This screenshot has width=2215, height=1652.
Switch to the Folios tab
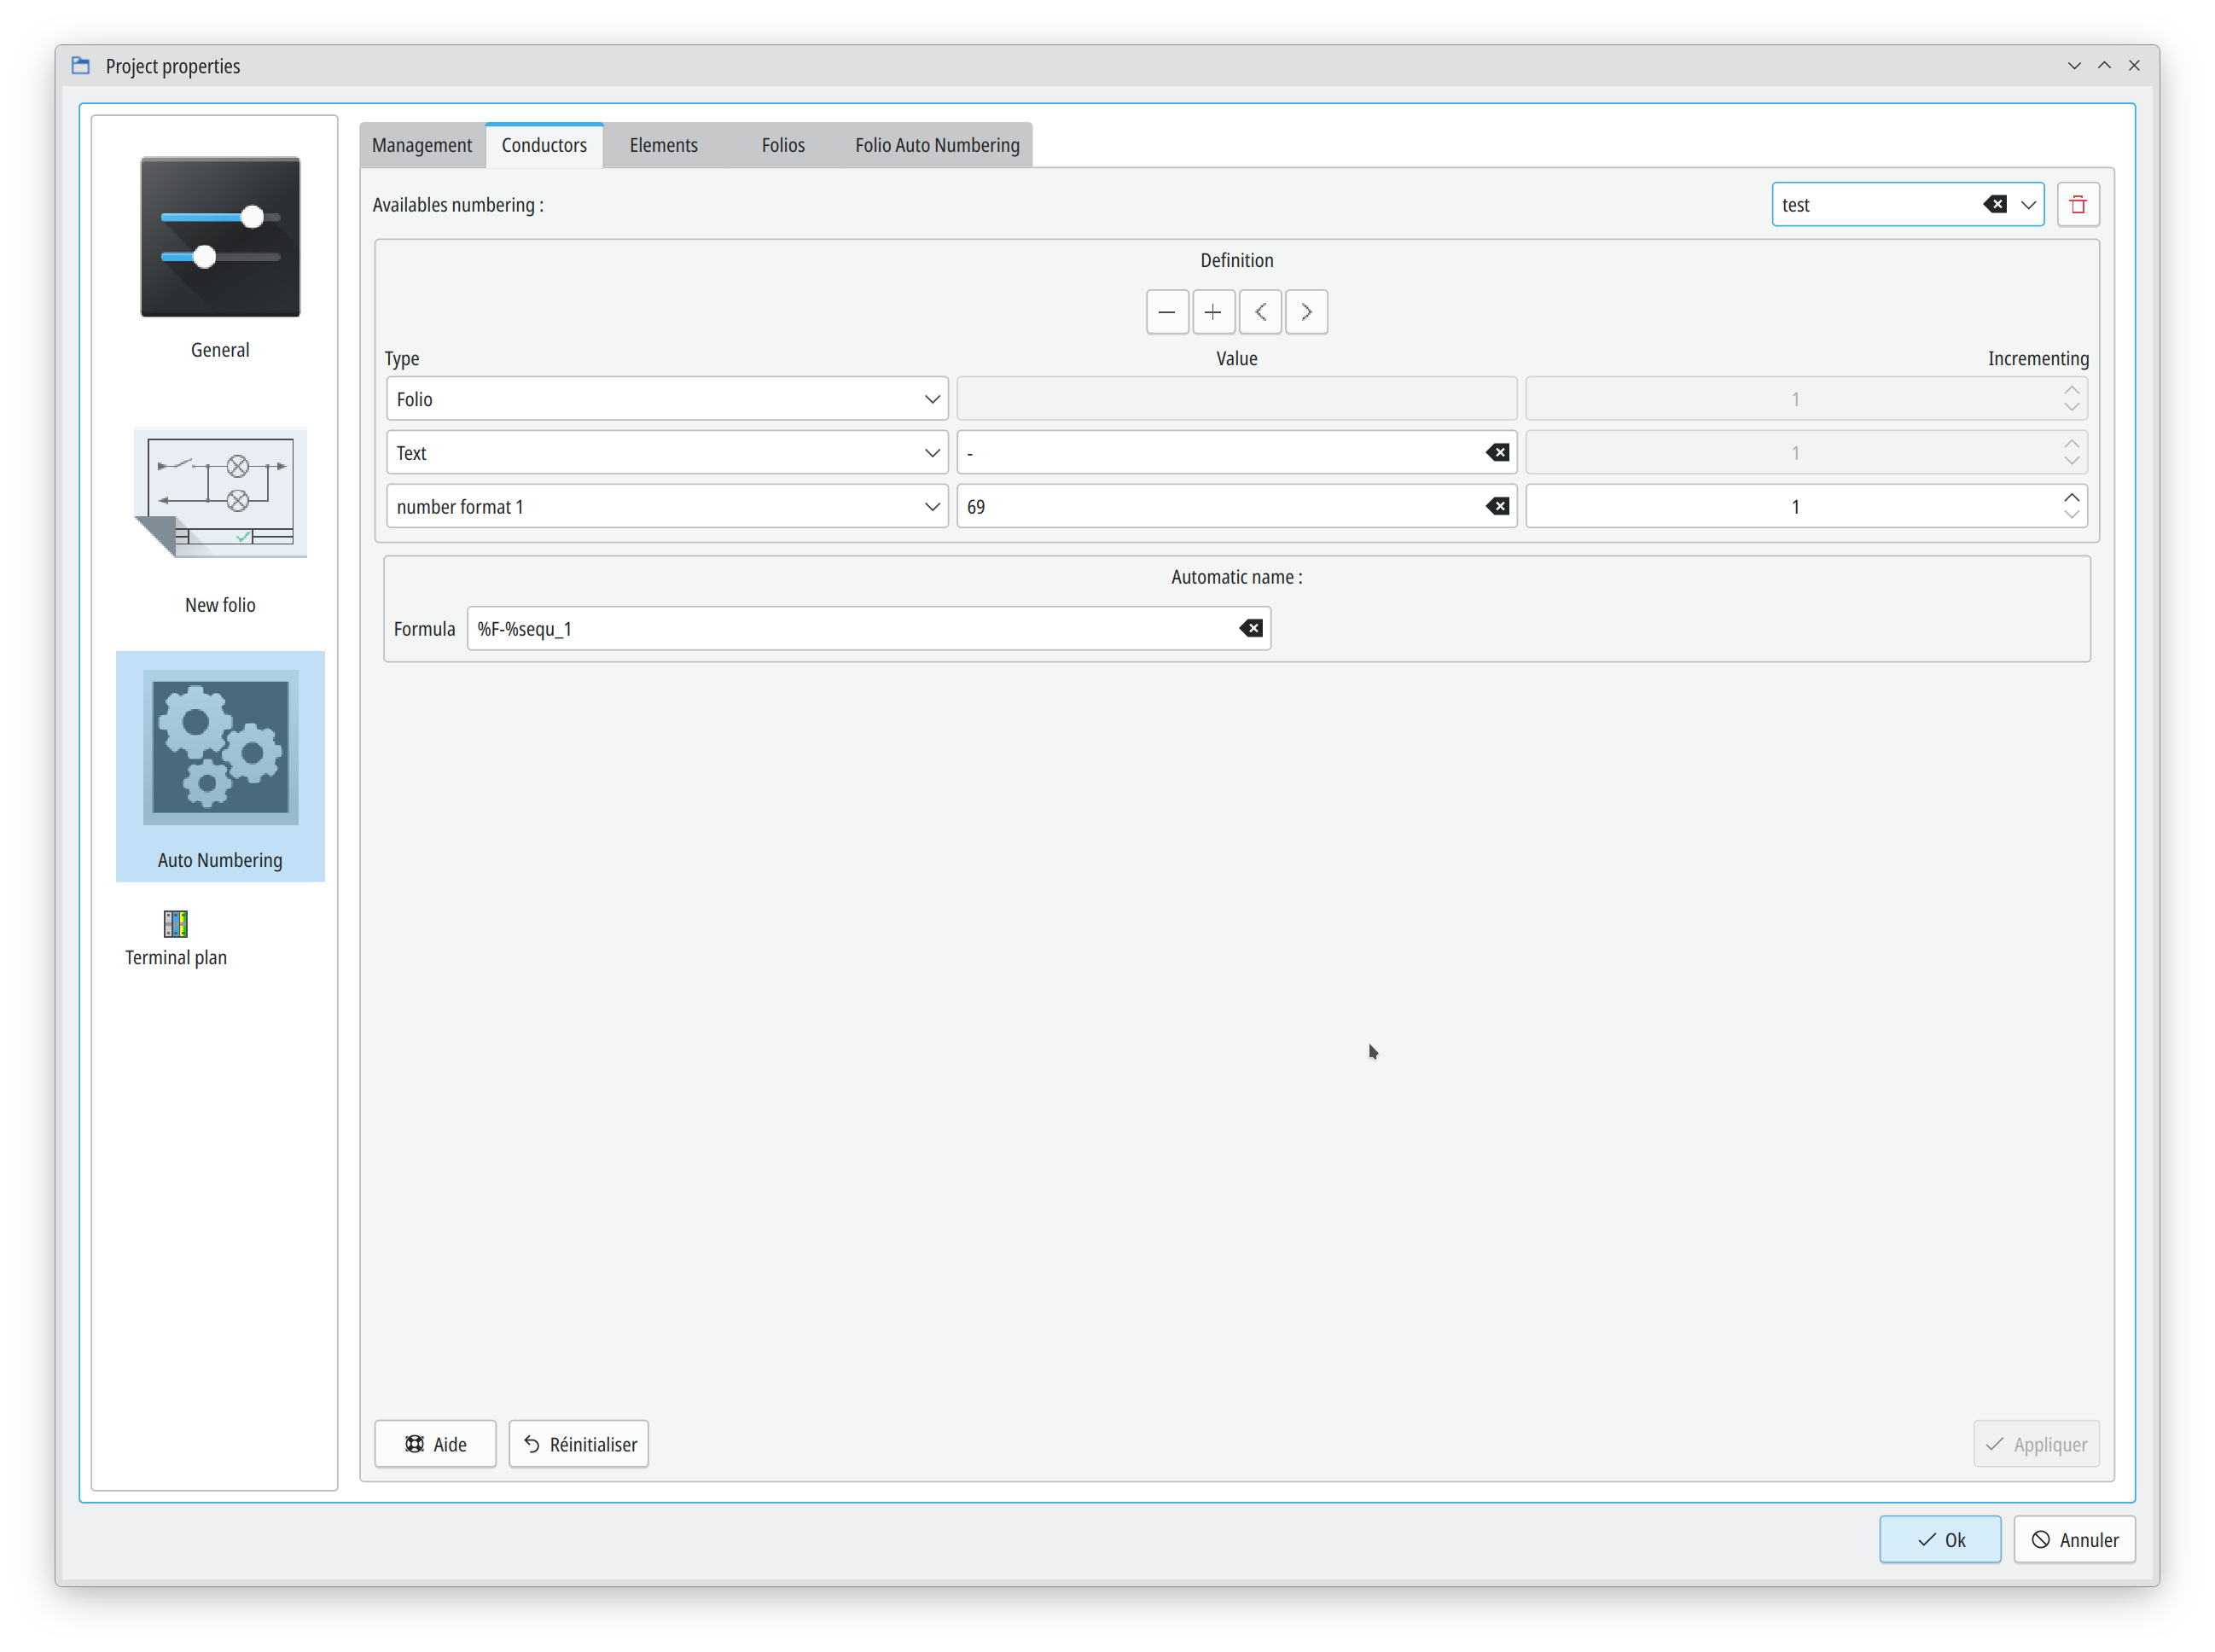(783, 145)
